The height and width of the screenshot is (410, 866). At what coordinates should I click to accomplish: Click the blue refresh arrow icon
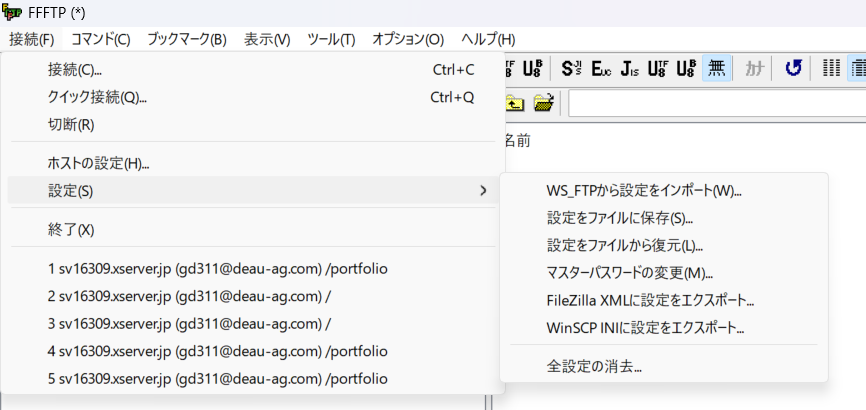point(793,69)
